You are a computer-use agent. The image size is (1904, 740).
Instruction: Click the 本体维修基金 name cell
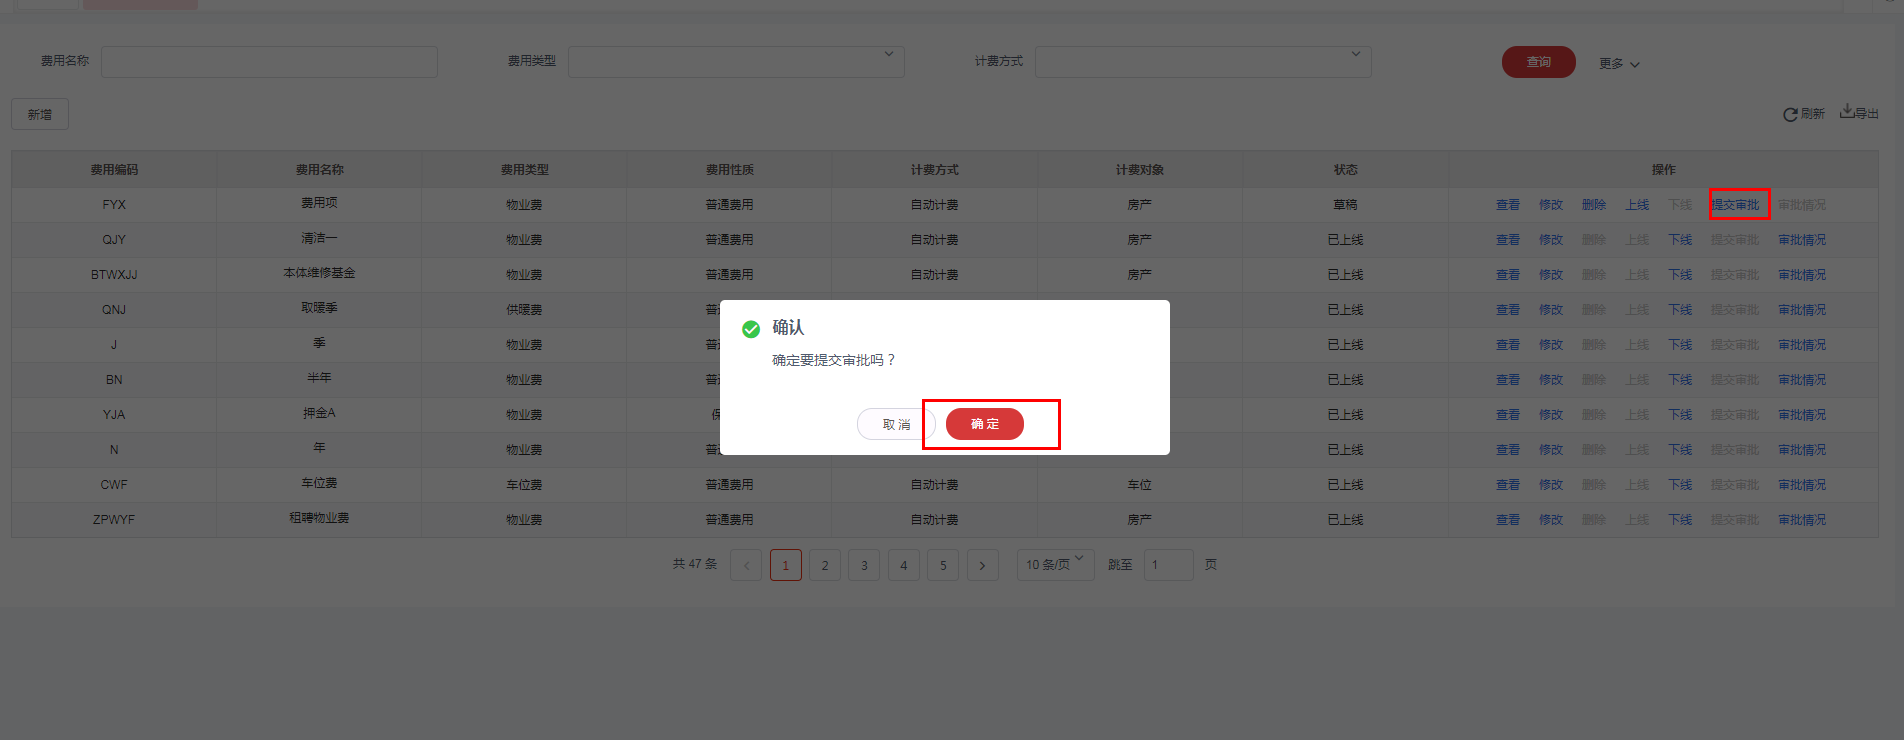(319, 273)
